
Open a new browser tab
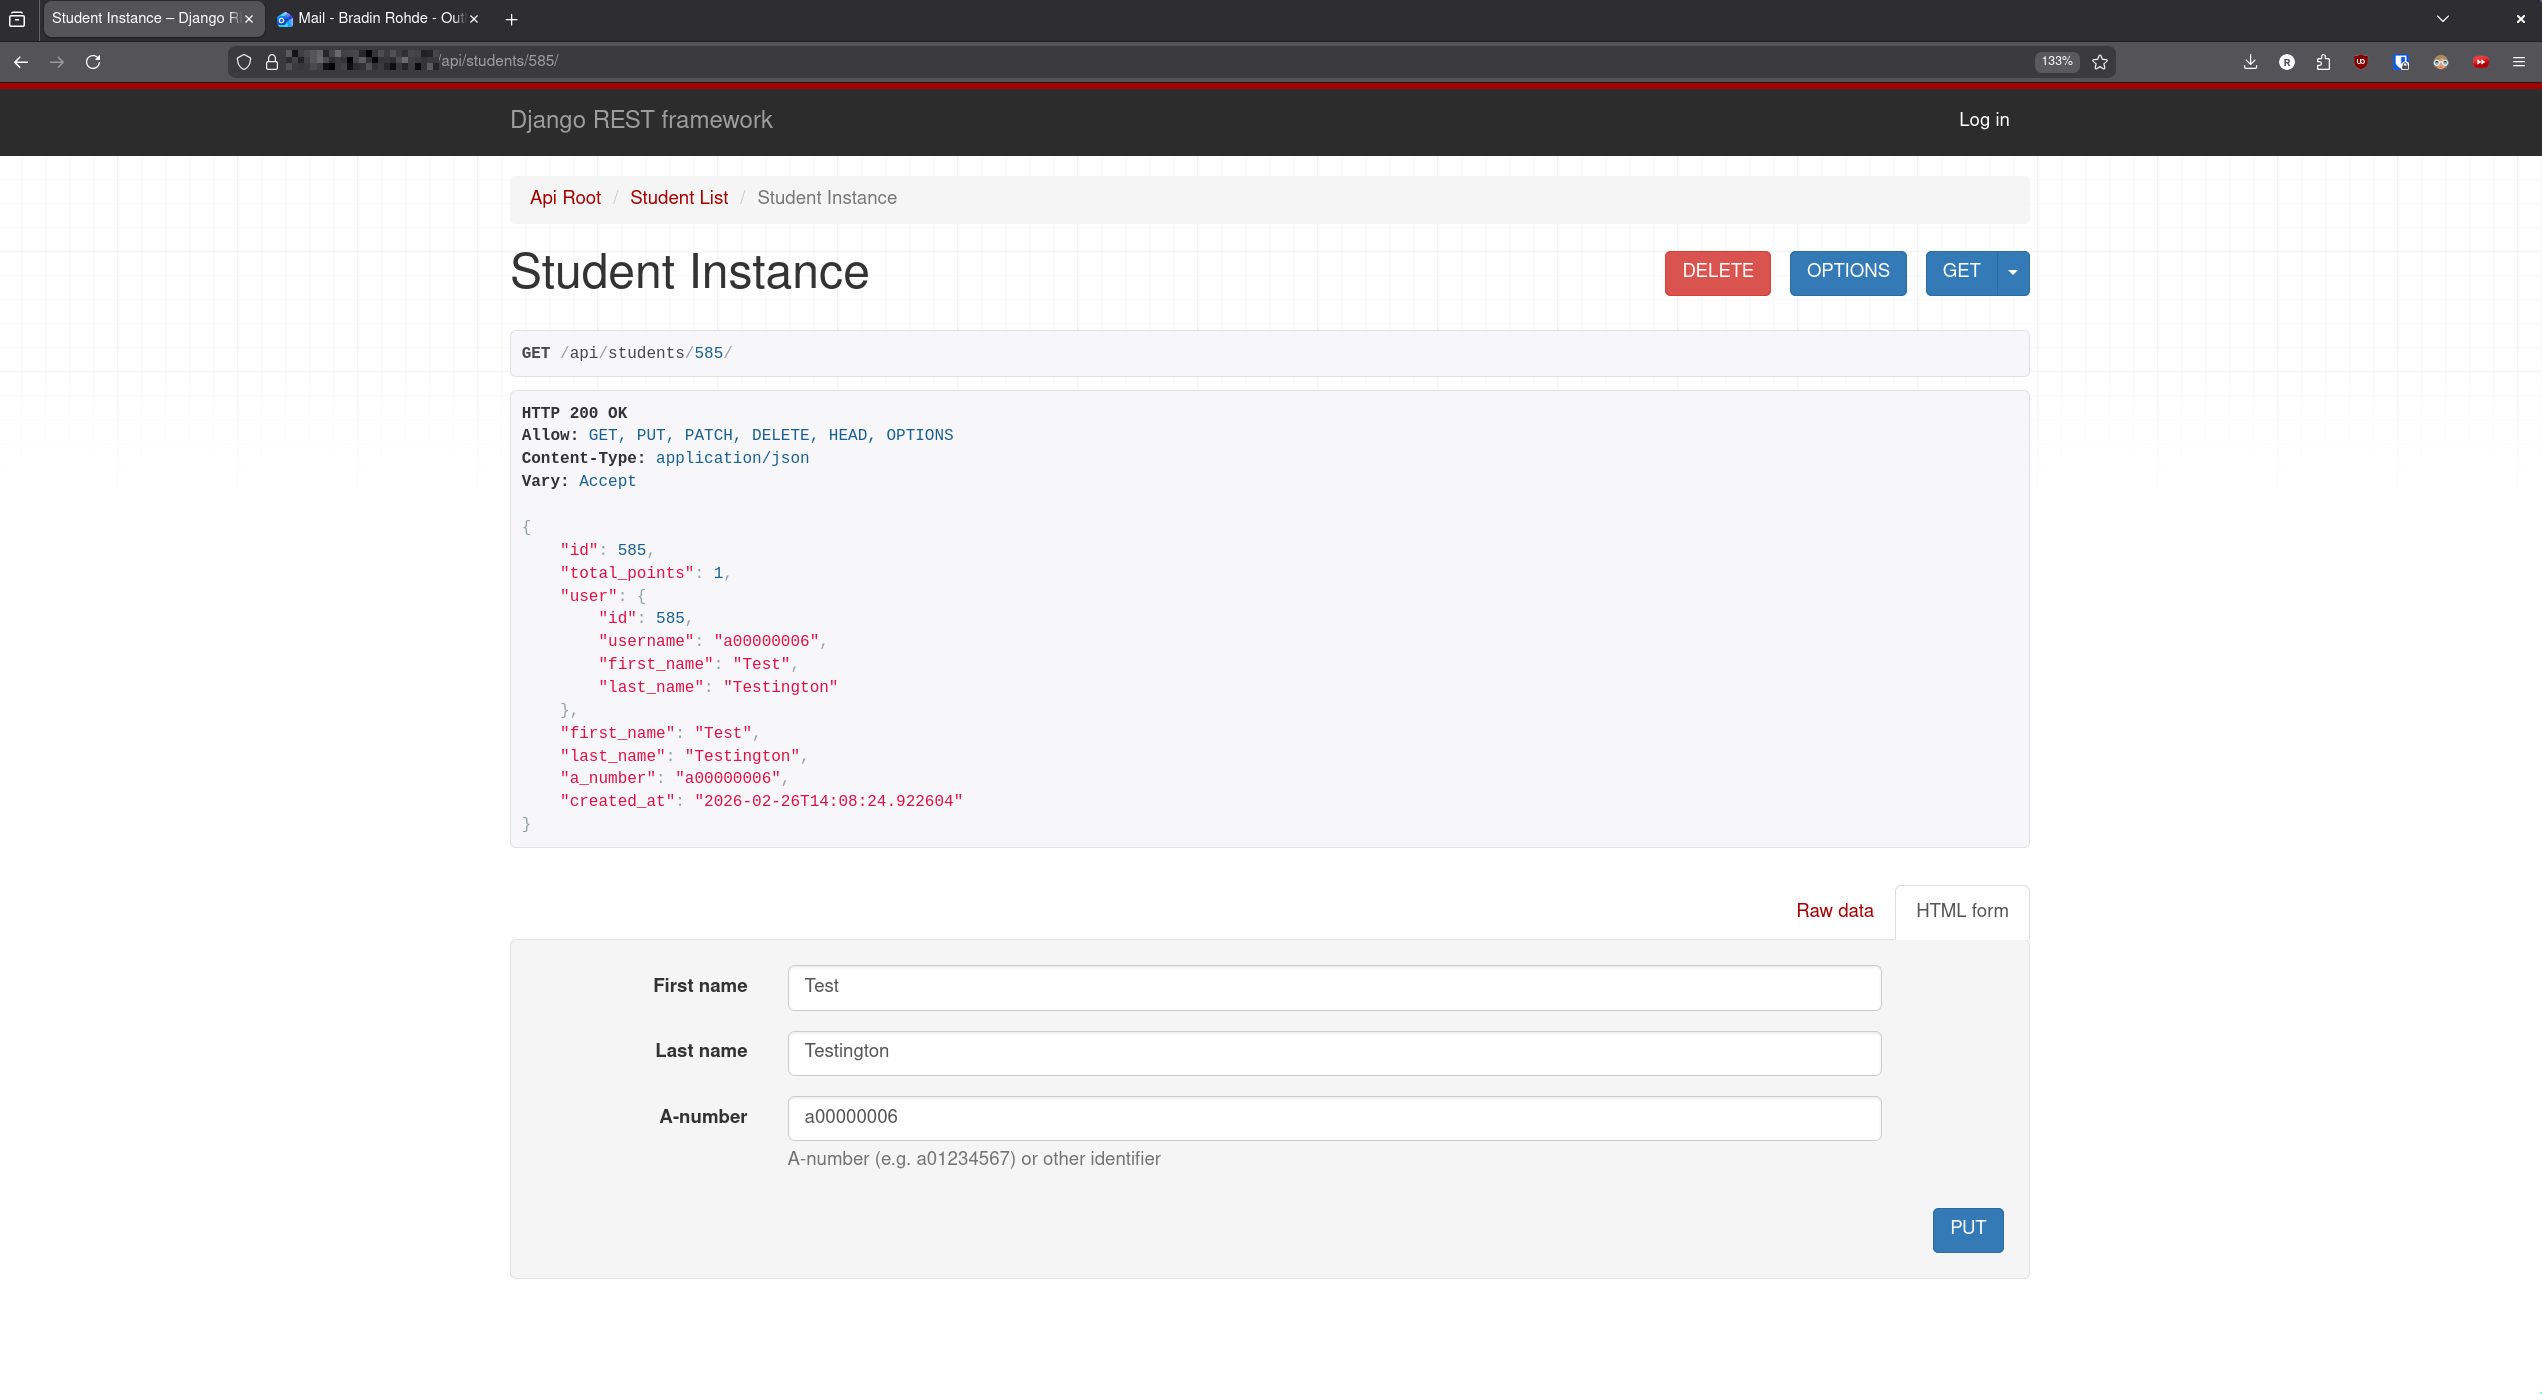[x=511, y=19]
